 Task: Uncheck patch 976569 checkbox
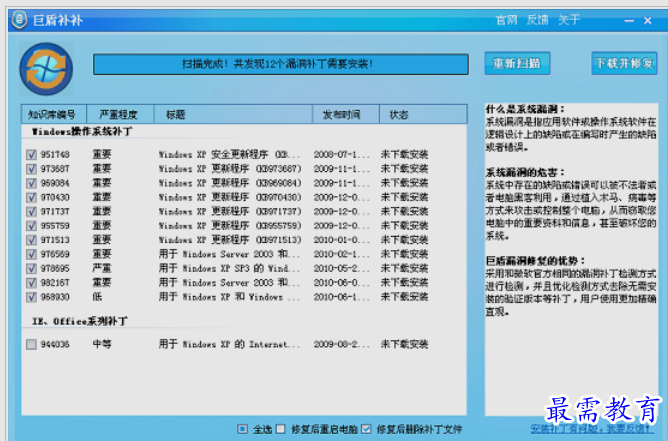point(31,254)
